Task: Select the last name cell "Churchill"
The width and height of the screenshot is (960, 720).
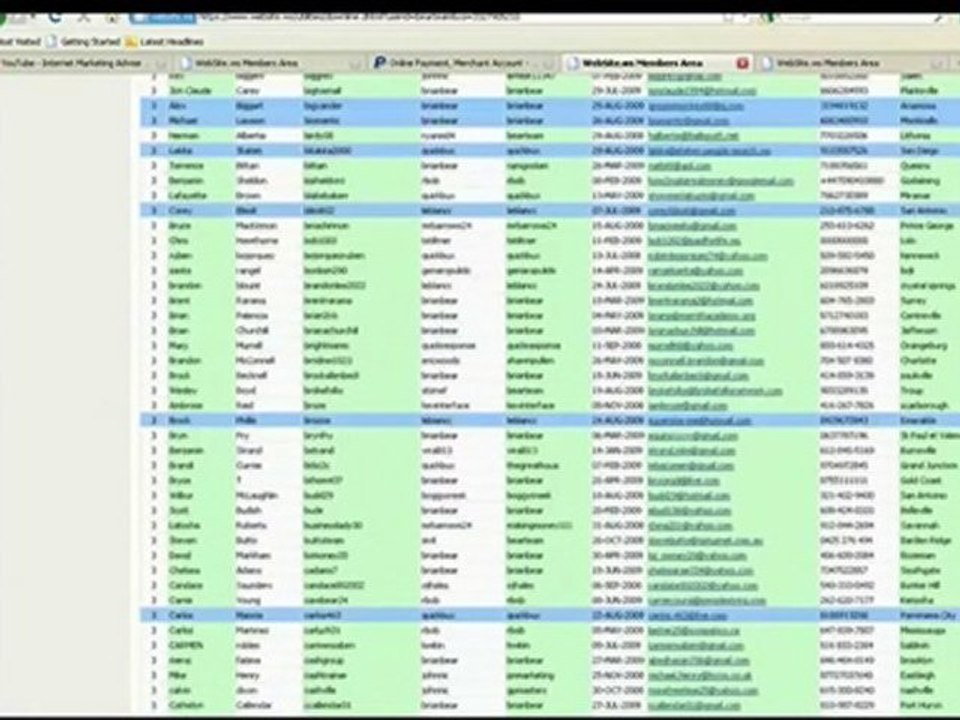Action: 252,331
